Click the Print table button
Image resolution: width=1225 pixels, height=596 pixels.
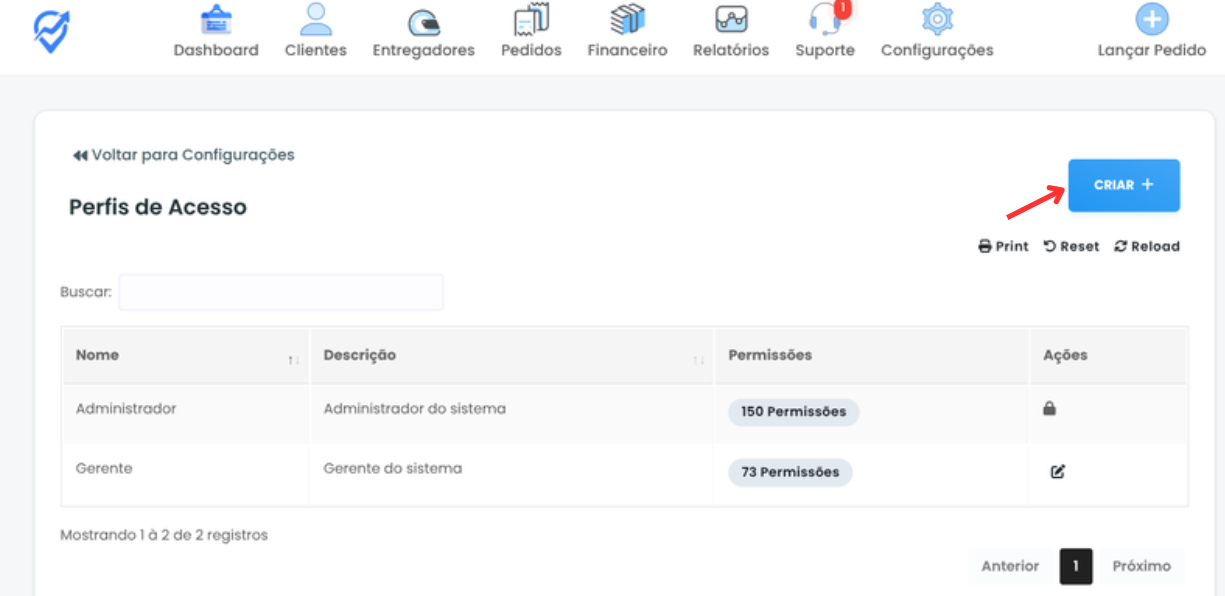click(1003, 246)
